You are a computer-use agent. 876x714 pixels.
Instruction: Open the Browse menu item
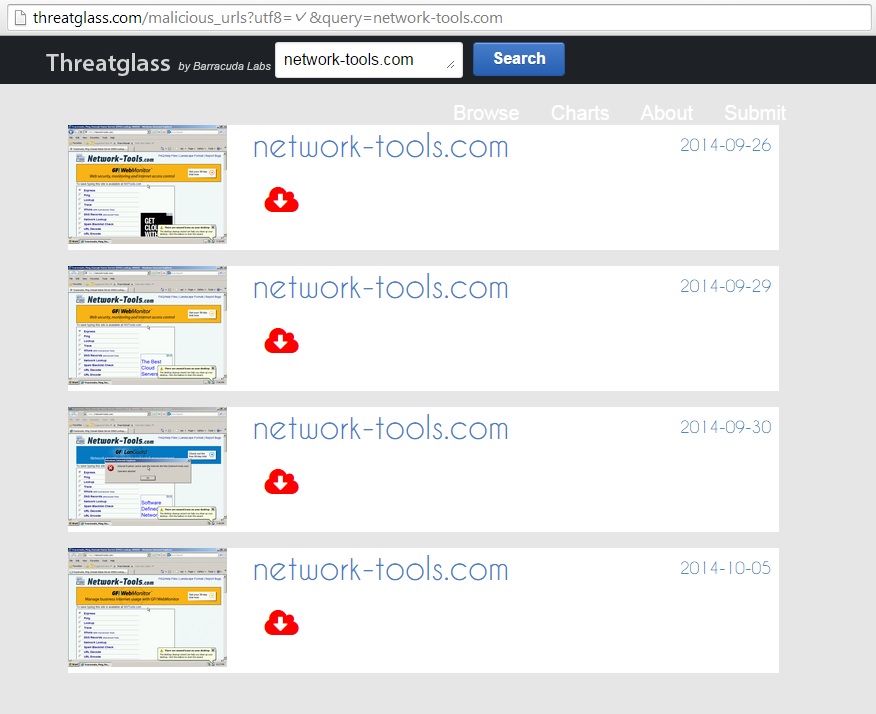click(486, 113)
